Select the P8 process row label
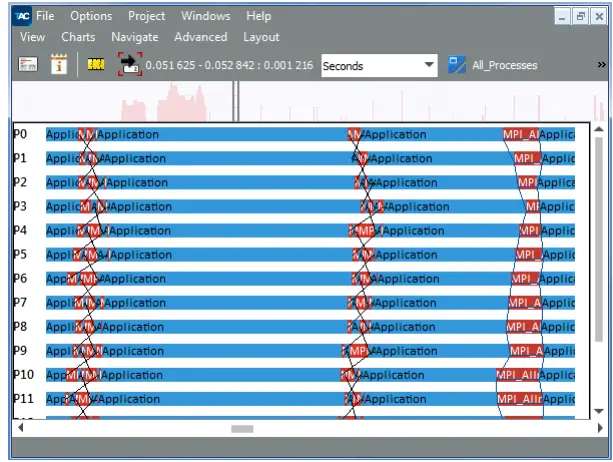 pos(20,327)
